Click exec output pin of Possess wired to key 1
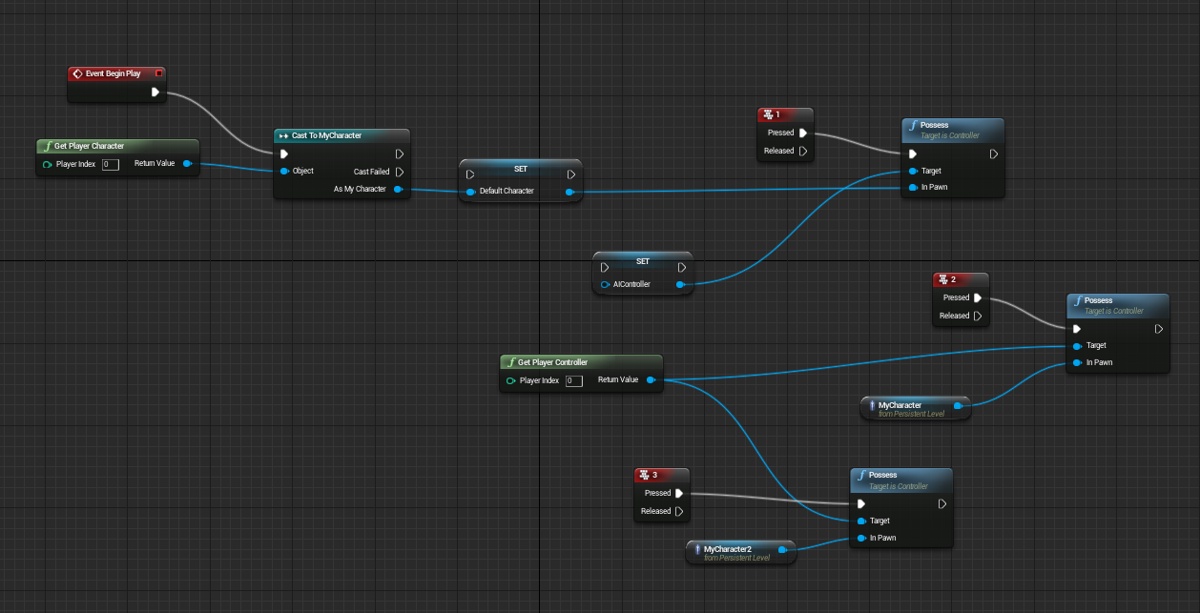 [x=993, y=154]
